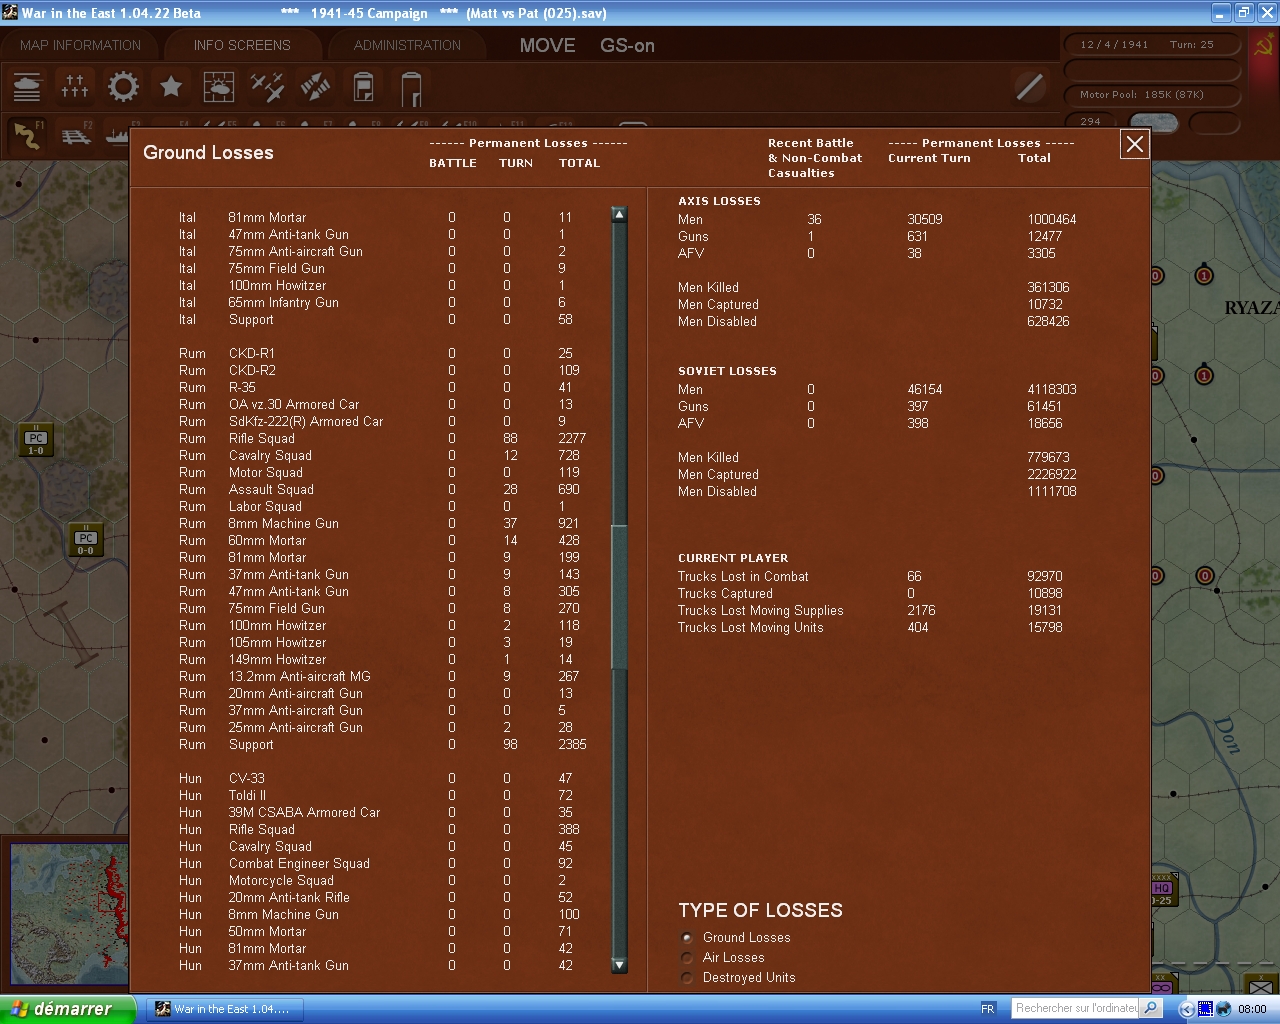This screenshot has width=1280, height=1024.
Task: Click the Rum Rifle Squad row
Action: 383,439
